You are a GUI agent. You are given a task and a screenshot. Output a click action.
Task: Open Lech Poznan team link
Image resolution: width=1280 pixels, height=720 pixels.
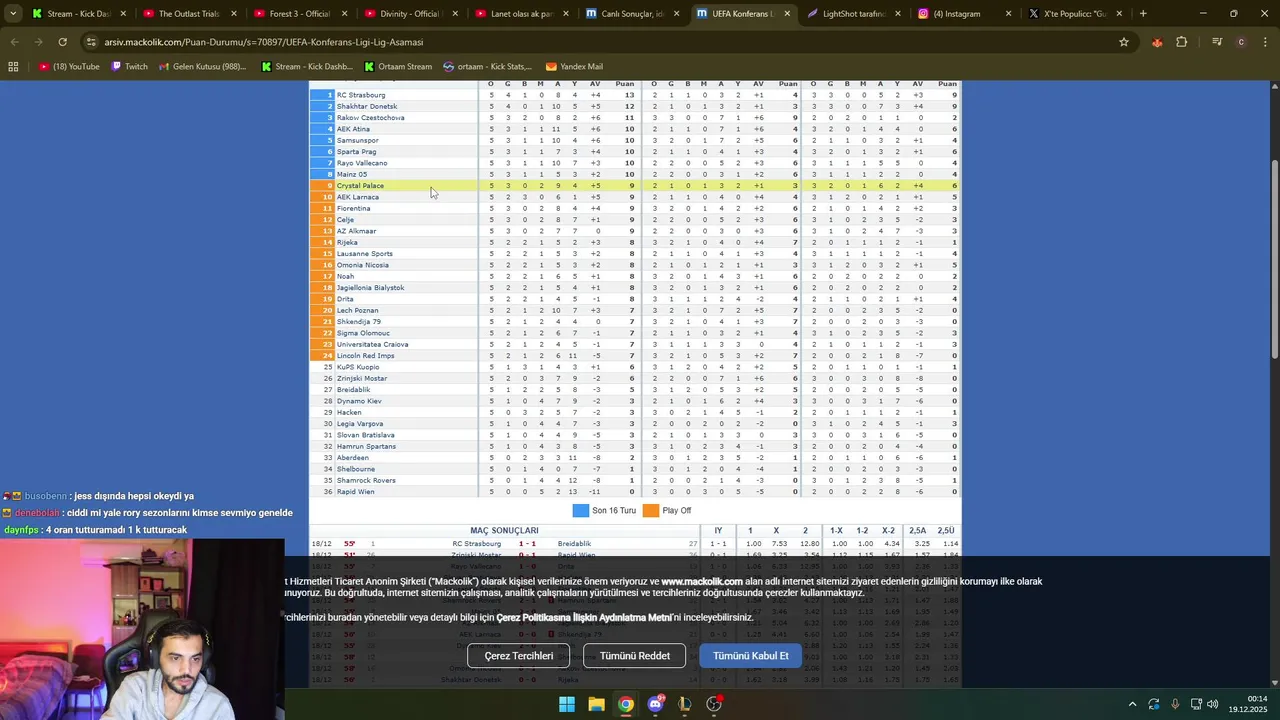(358, 310)
